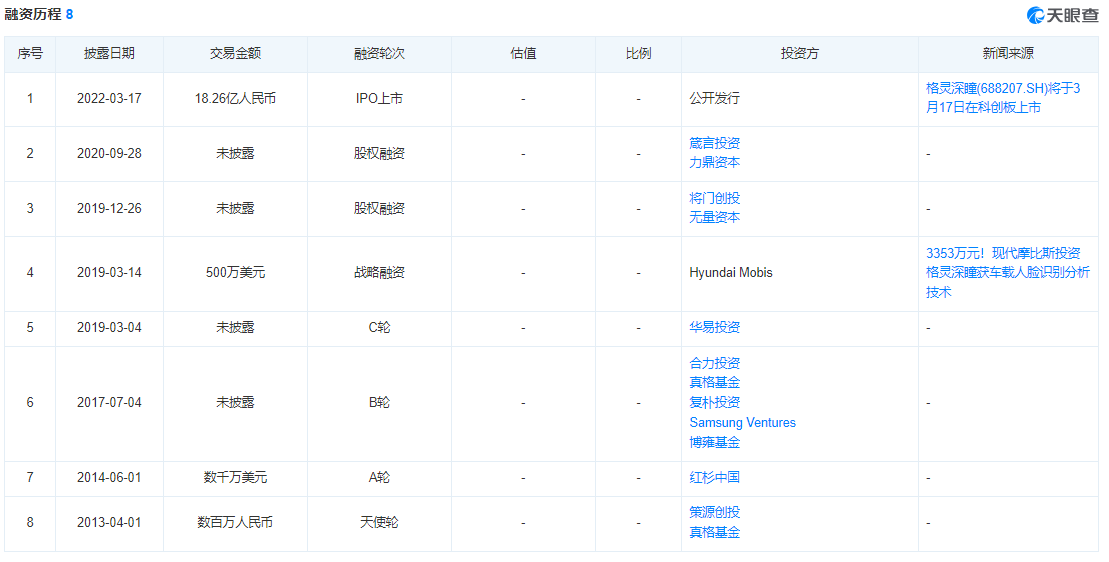Open the 复朴投资 investor link
The width and height of the screenshot is (1109, 562).
click(714, 402)
